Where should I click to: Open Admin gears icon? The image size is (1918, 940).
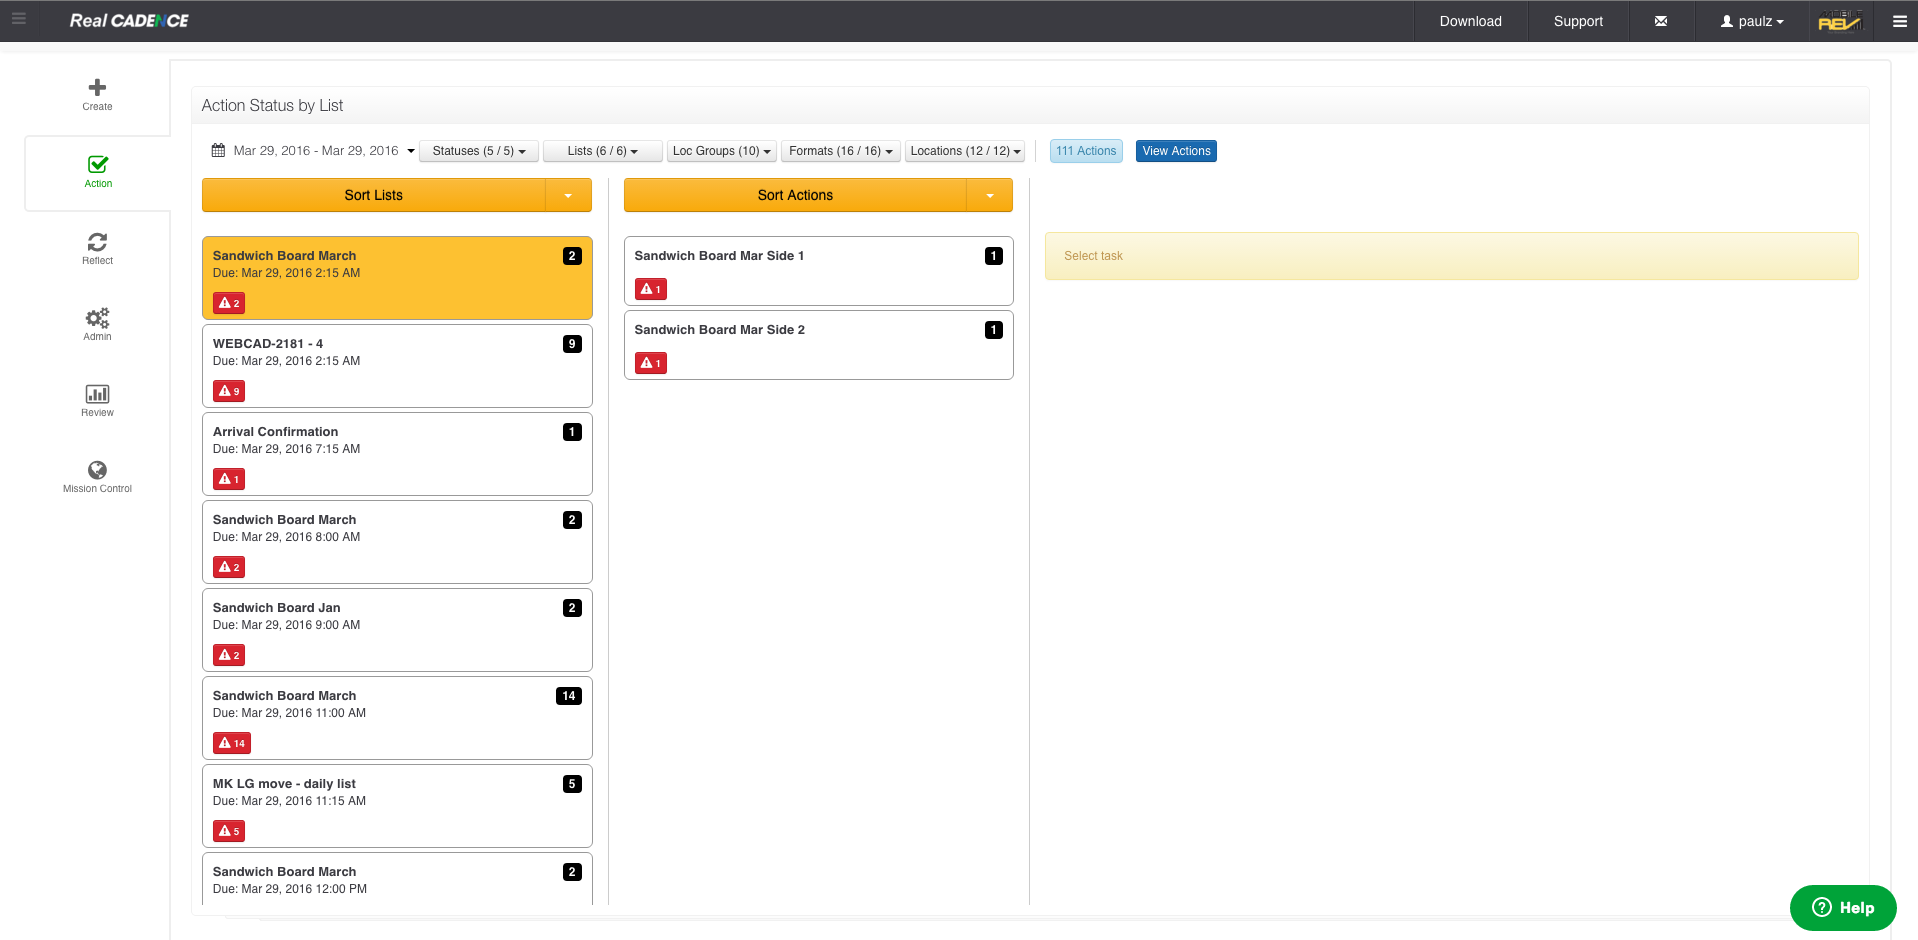tap(97, 318)
